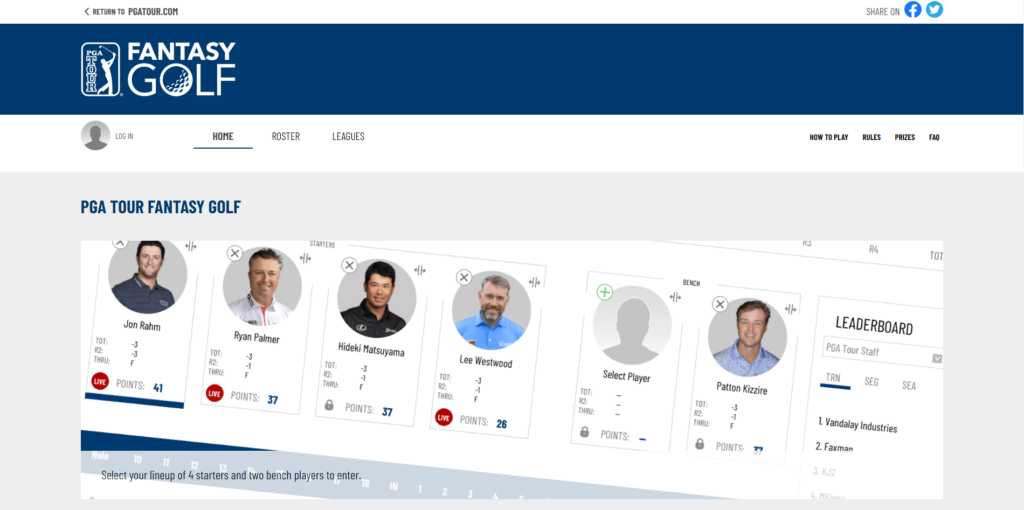Remove Lee Westwood with the X icon
This screenshot has height=510, width=1024.
tap(464, 277)
